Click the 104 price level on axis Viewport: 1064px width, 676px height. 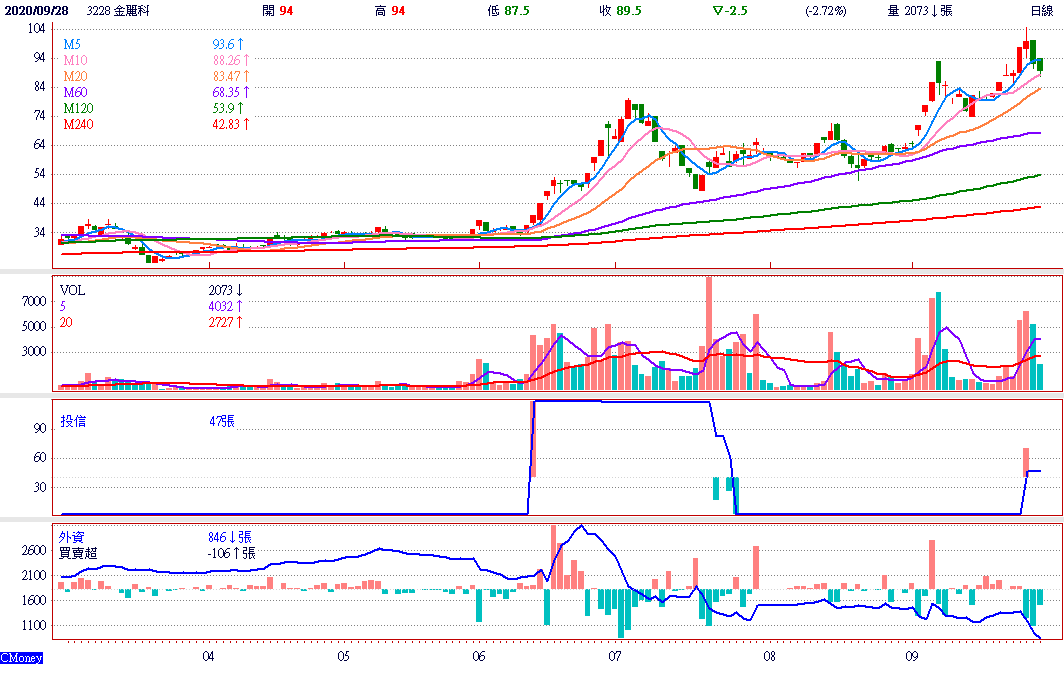35,29
